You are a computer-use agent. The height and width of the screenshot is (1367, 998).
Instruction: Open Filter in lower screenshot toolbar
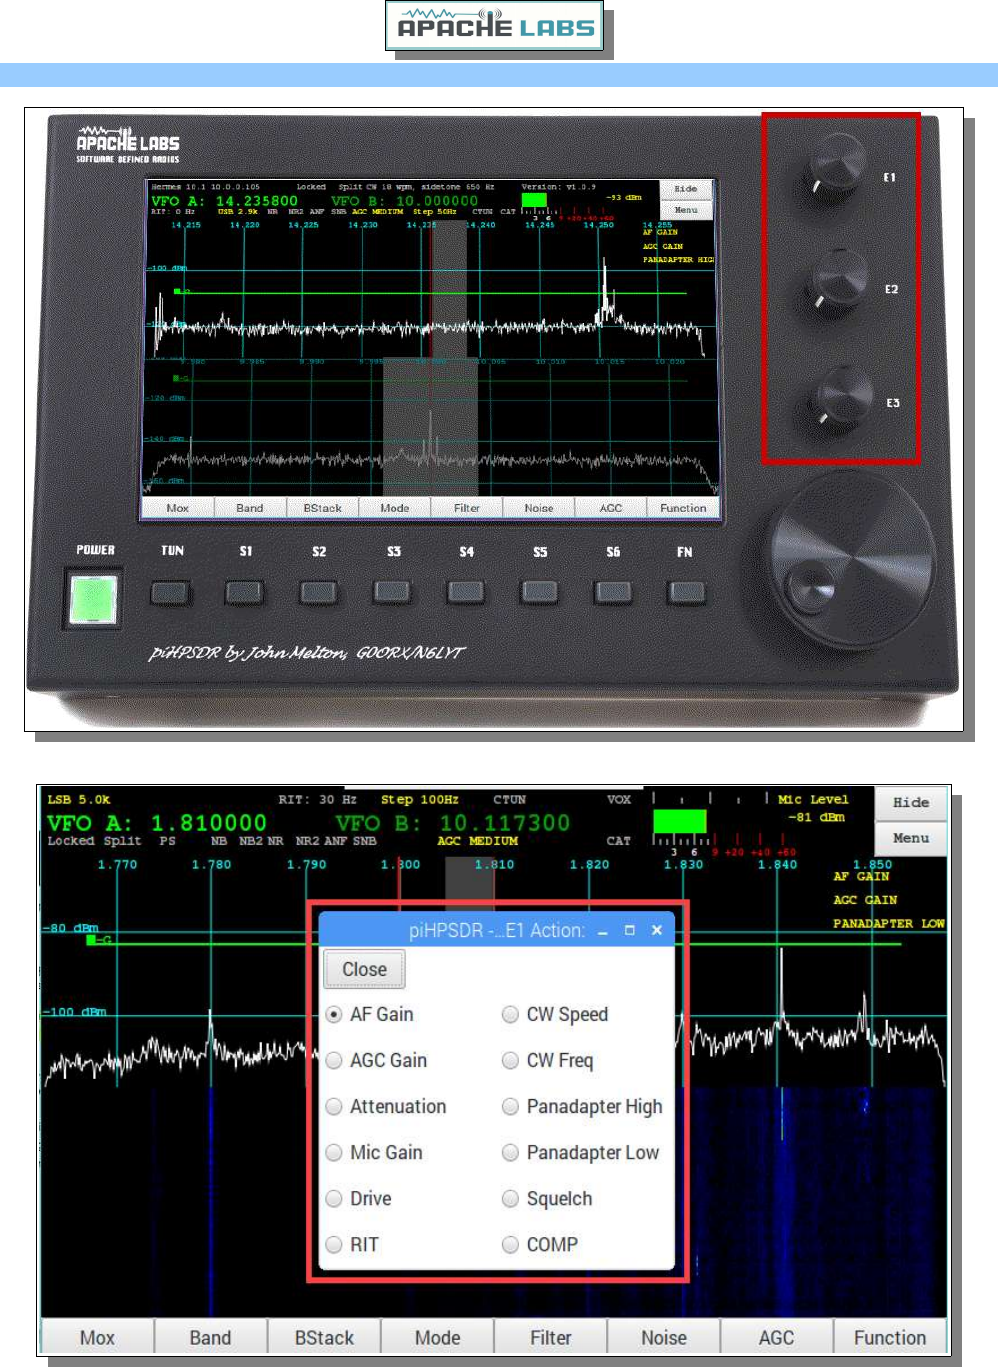550,1337
